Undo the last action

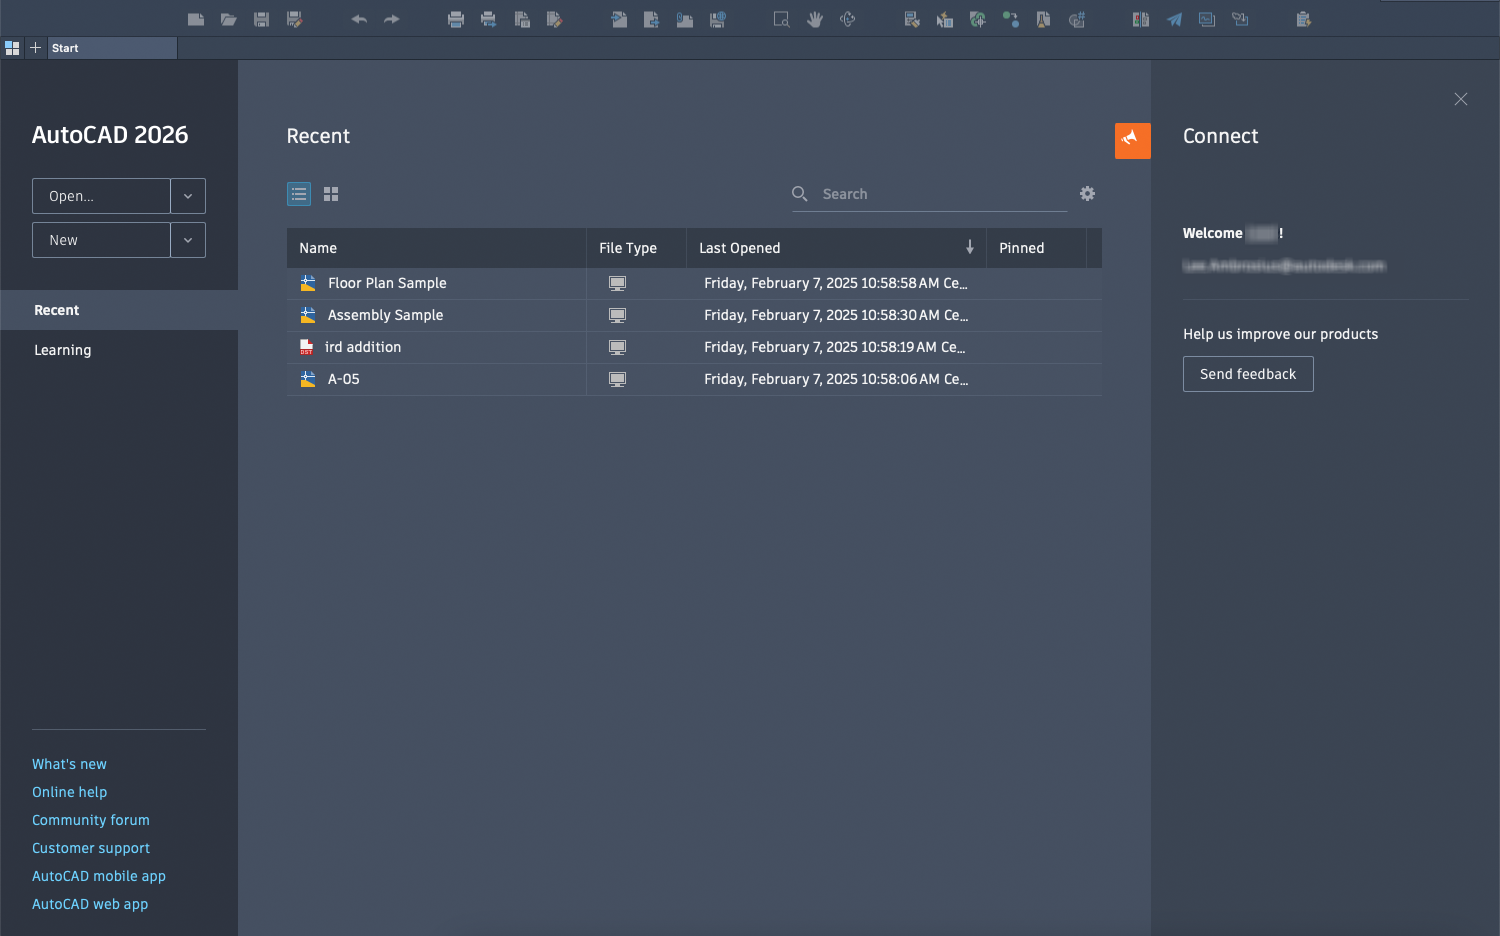359,19
